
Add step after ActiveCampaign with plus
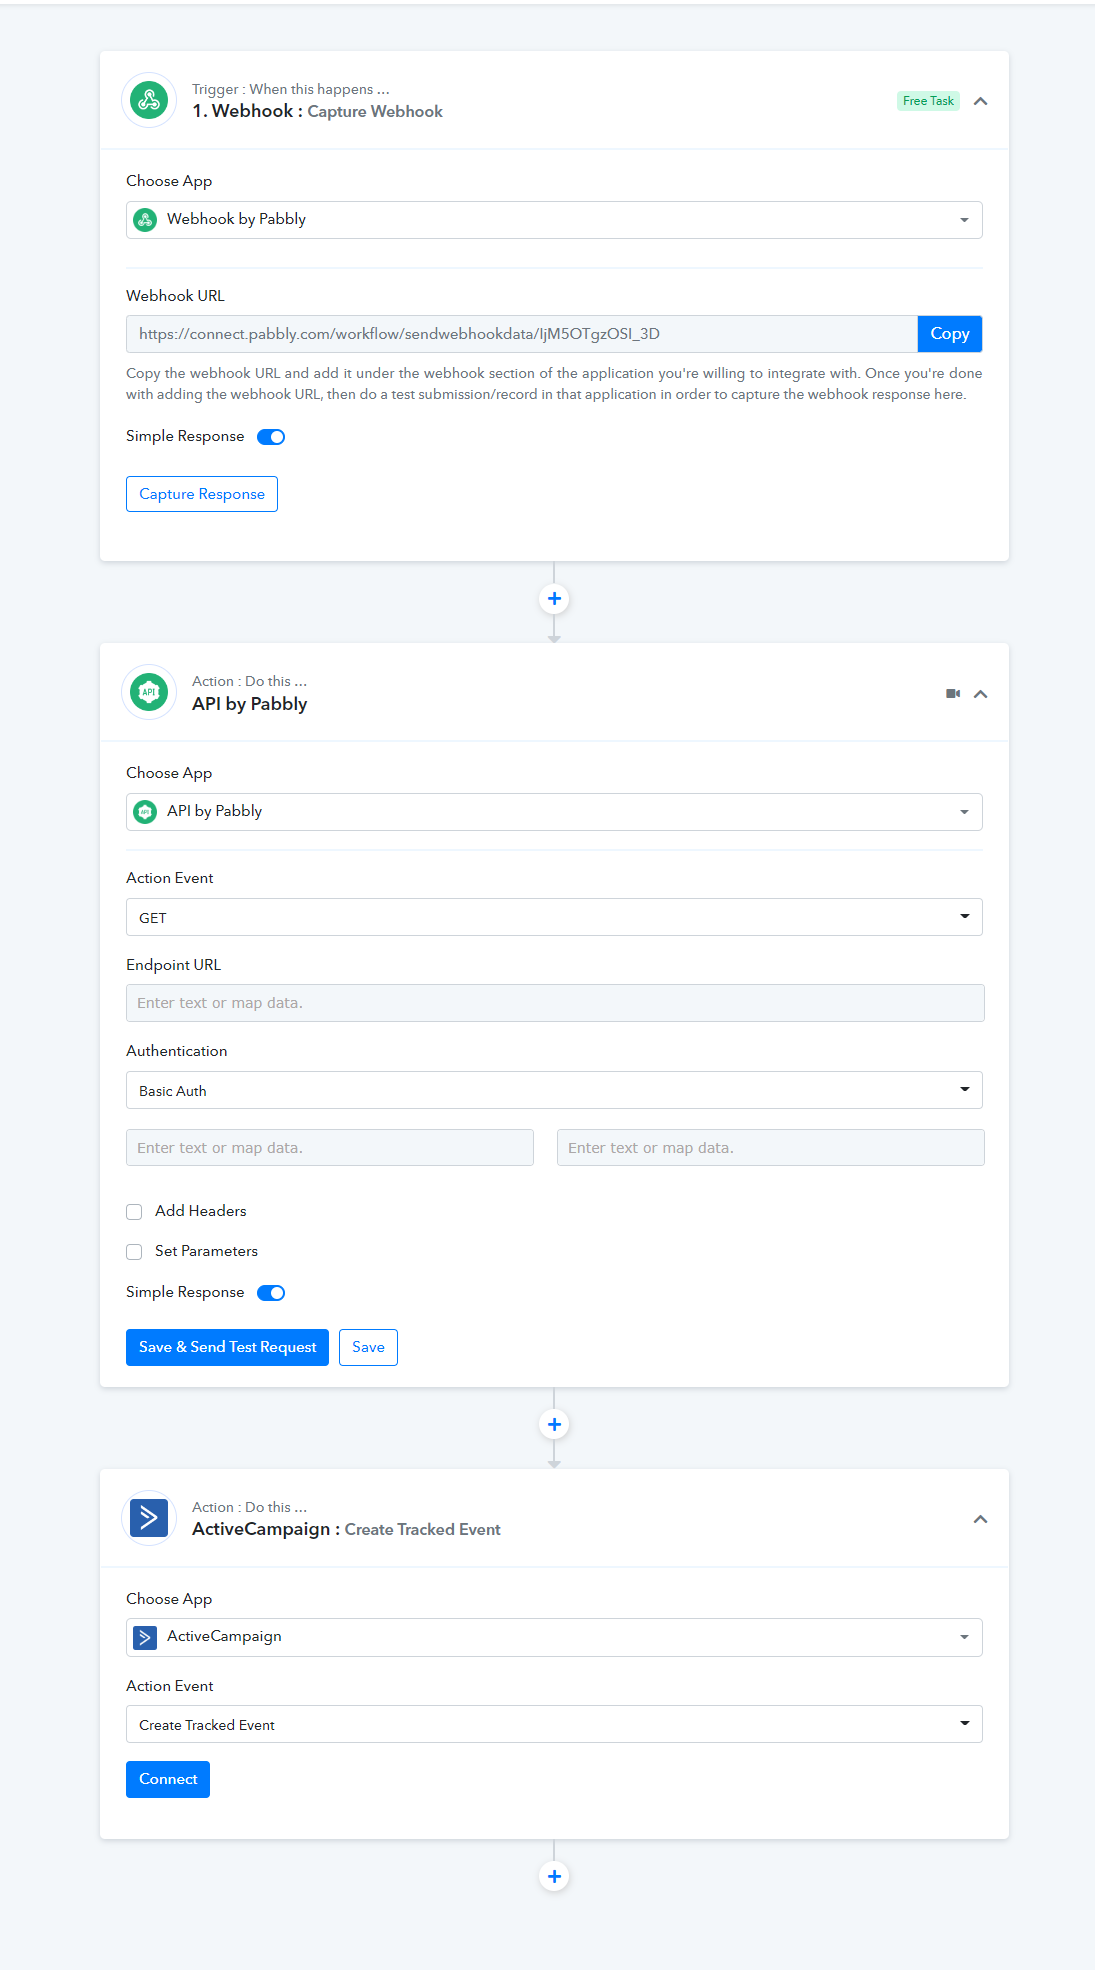coord(554,1876)
